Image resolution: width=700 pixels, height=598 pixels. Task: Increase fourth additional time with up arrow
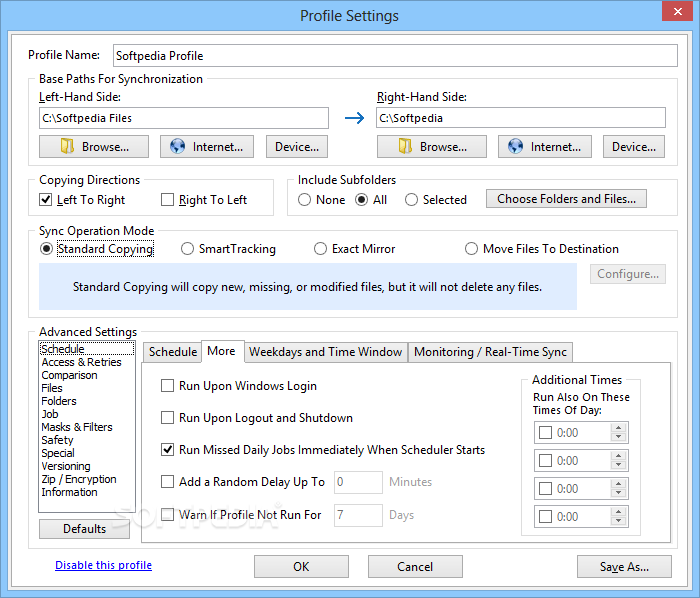[619, 511]
